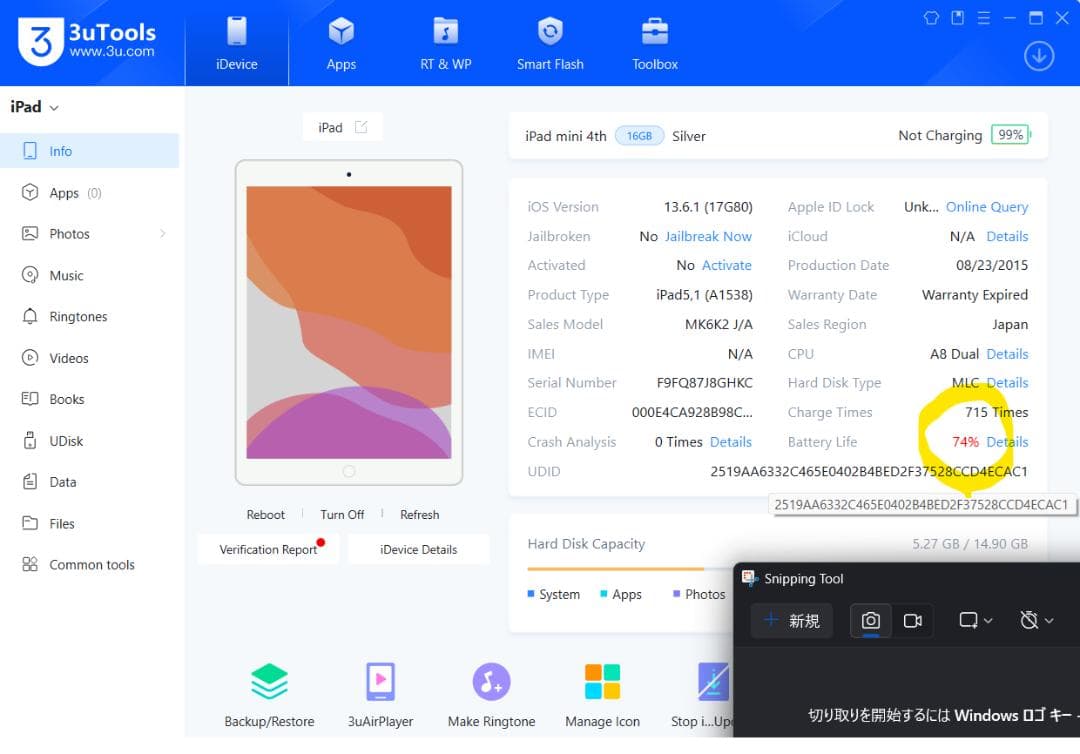
Task: Open the Stop iOS Update tool
Action: coord(702,694)
